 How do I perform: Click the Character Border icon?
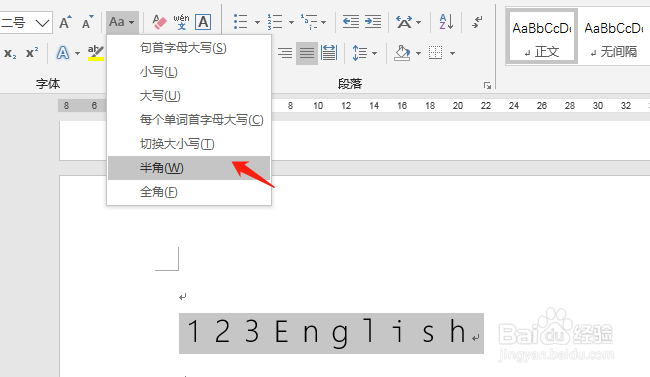[x=203, y=22]
